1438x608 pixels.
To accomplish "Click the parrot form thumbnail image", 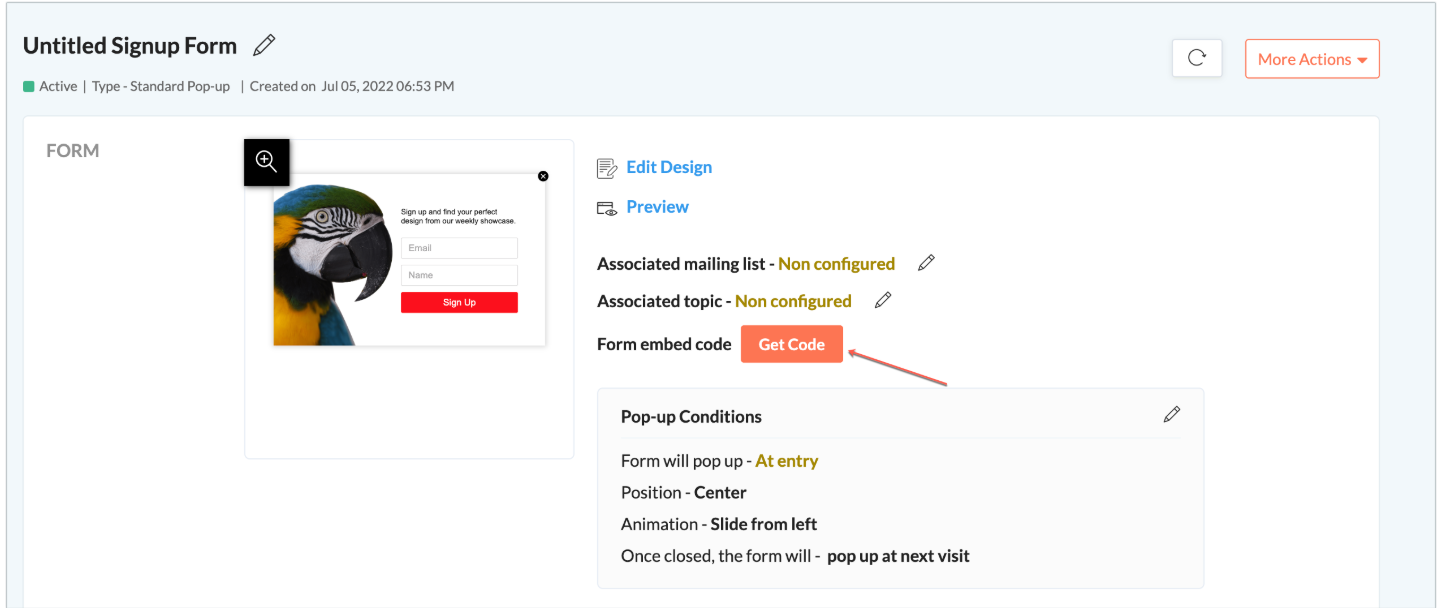I will tap(332, 265).
